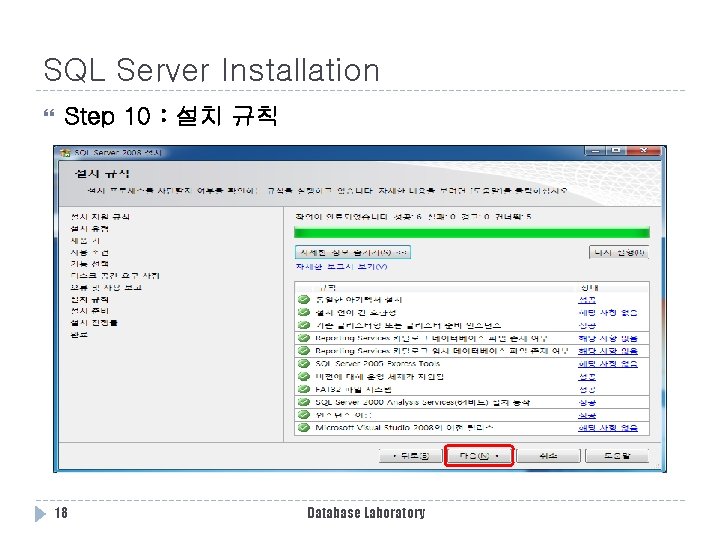This screenshot has height=540, width=720.
Task: Select 설치 지원 규칙 step in left pane
Action: coord(100,217)
